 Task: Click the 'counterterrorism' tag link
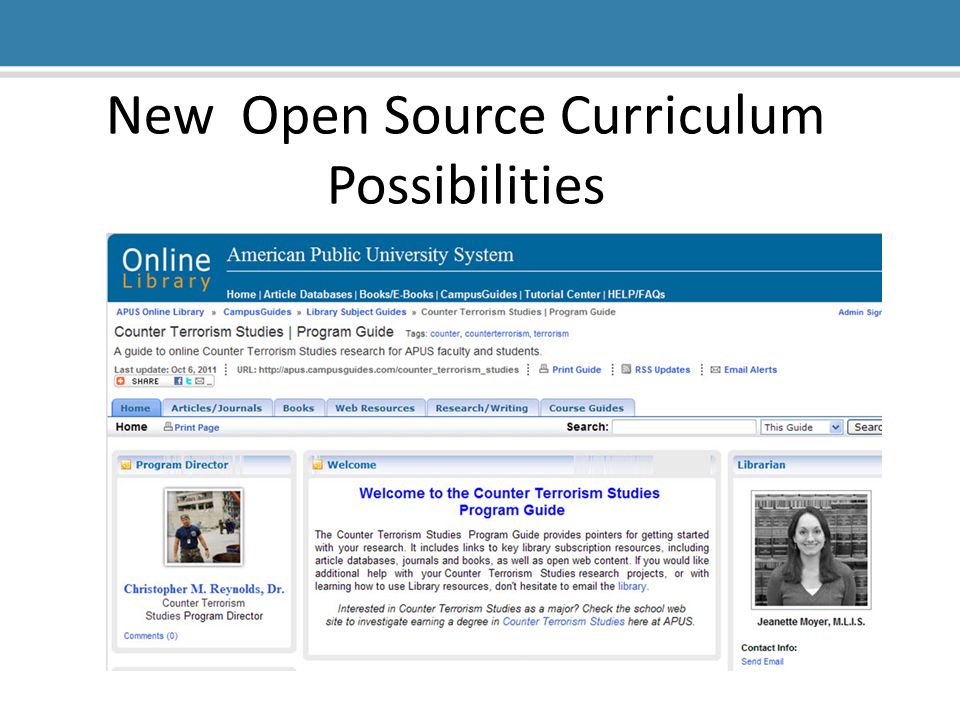(497, 334)
